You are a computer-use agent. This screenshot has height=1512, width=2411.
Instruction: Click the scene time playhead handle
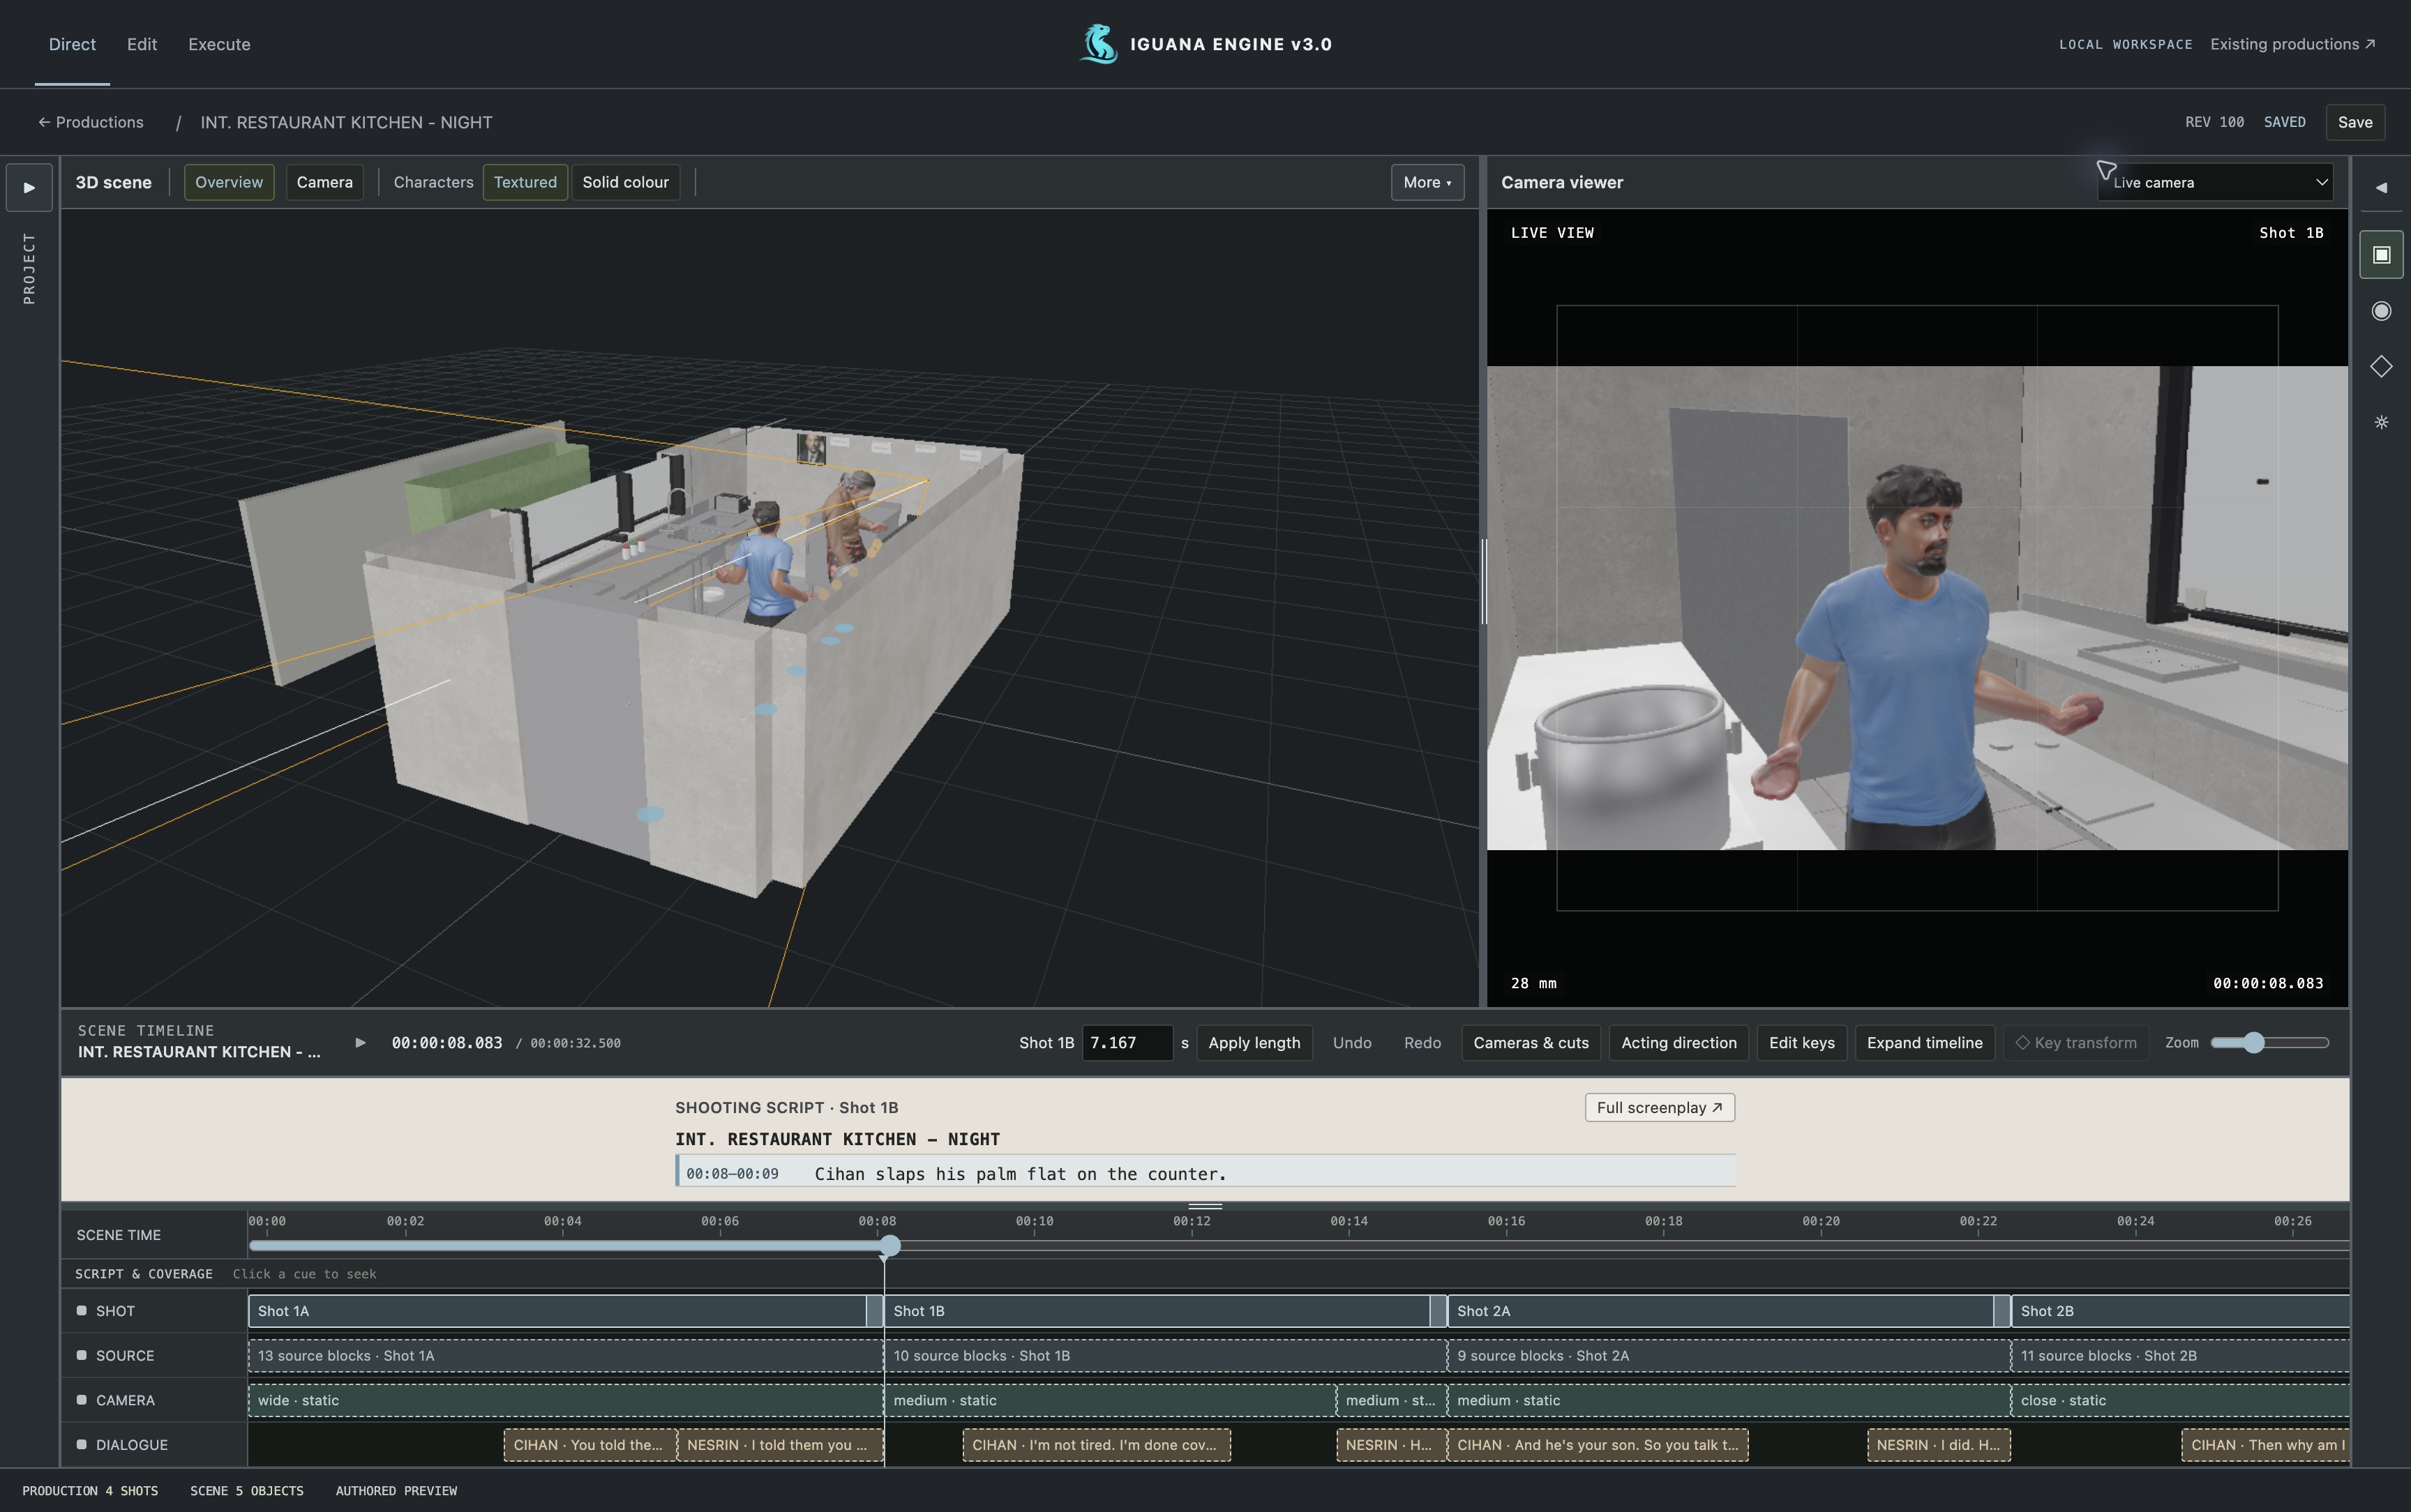click(x=889, y=1245)
